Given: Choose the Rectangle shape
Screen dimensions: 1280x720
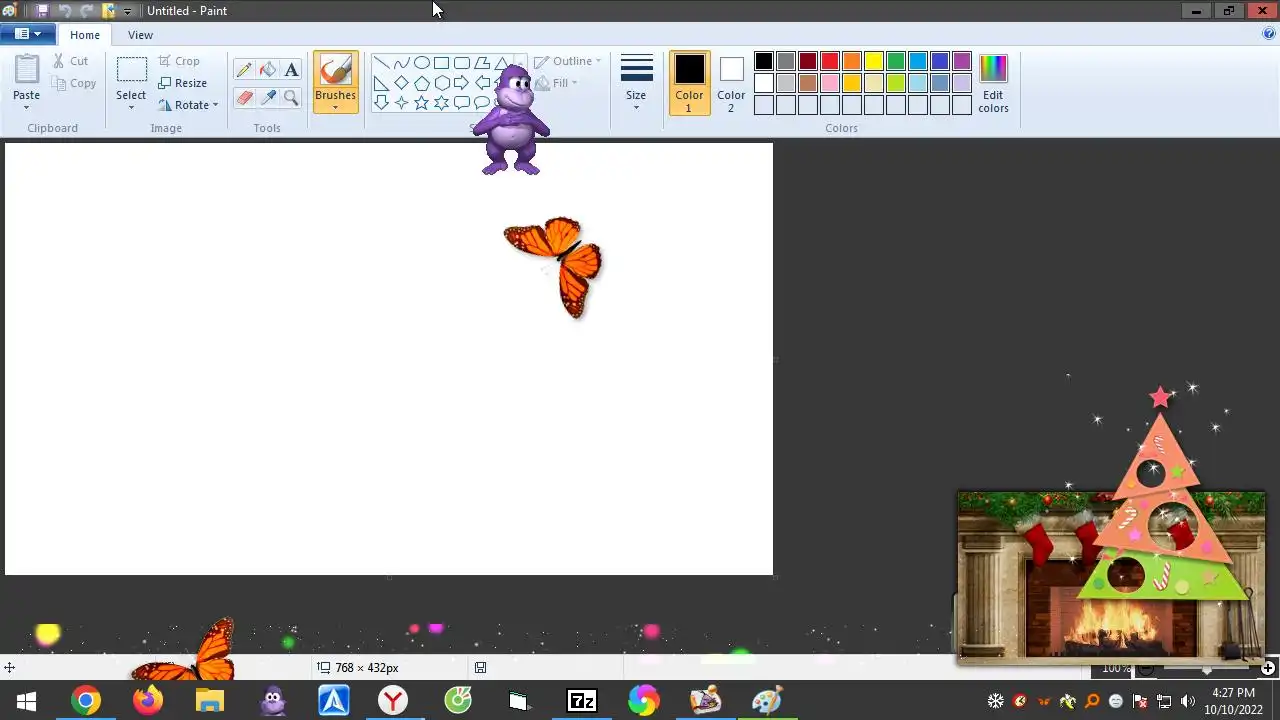Looking at the screenshot, I should tap(441, 62).
